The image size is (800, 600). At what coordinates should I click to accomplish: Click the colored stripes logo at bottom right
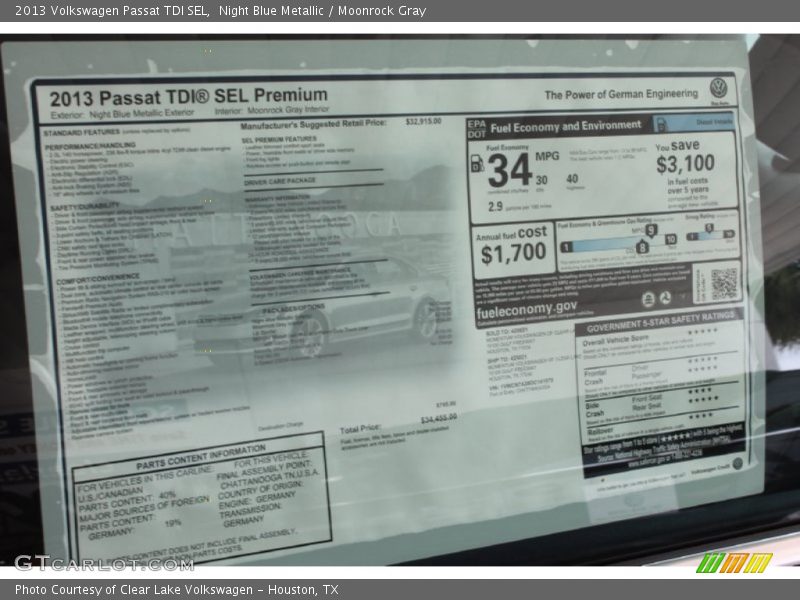pyautogui.click(x=734, y=563)
